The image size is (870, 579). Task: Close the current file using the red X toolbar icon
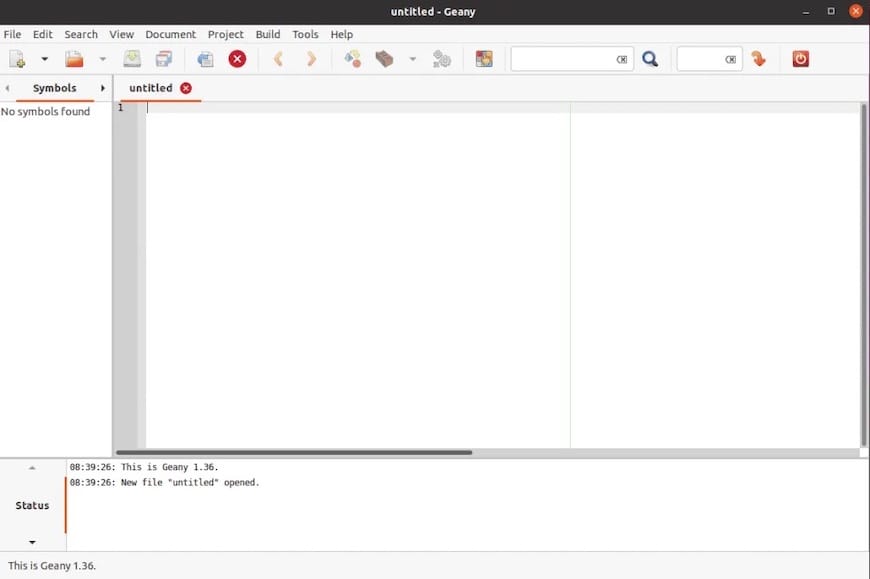click(x=237, y=58)
